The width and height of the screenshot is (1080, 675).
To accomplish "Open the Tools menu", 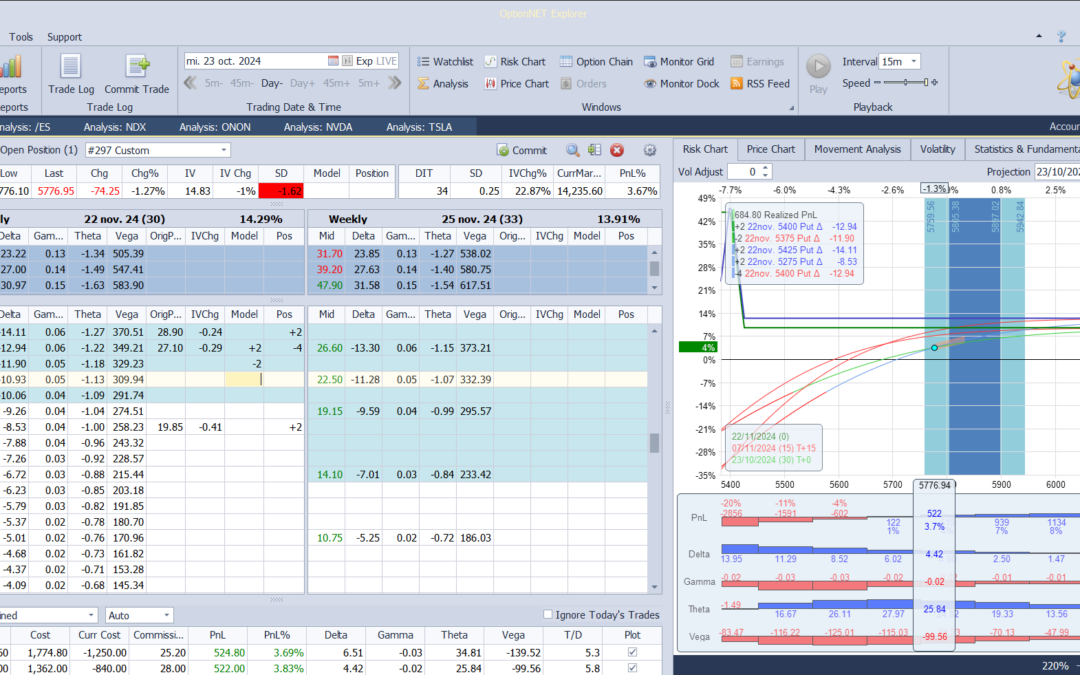I will 21,37.
